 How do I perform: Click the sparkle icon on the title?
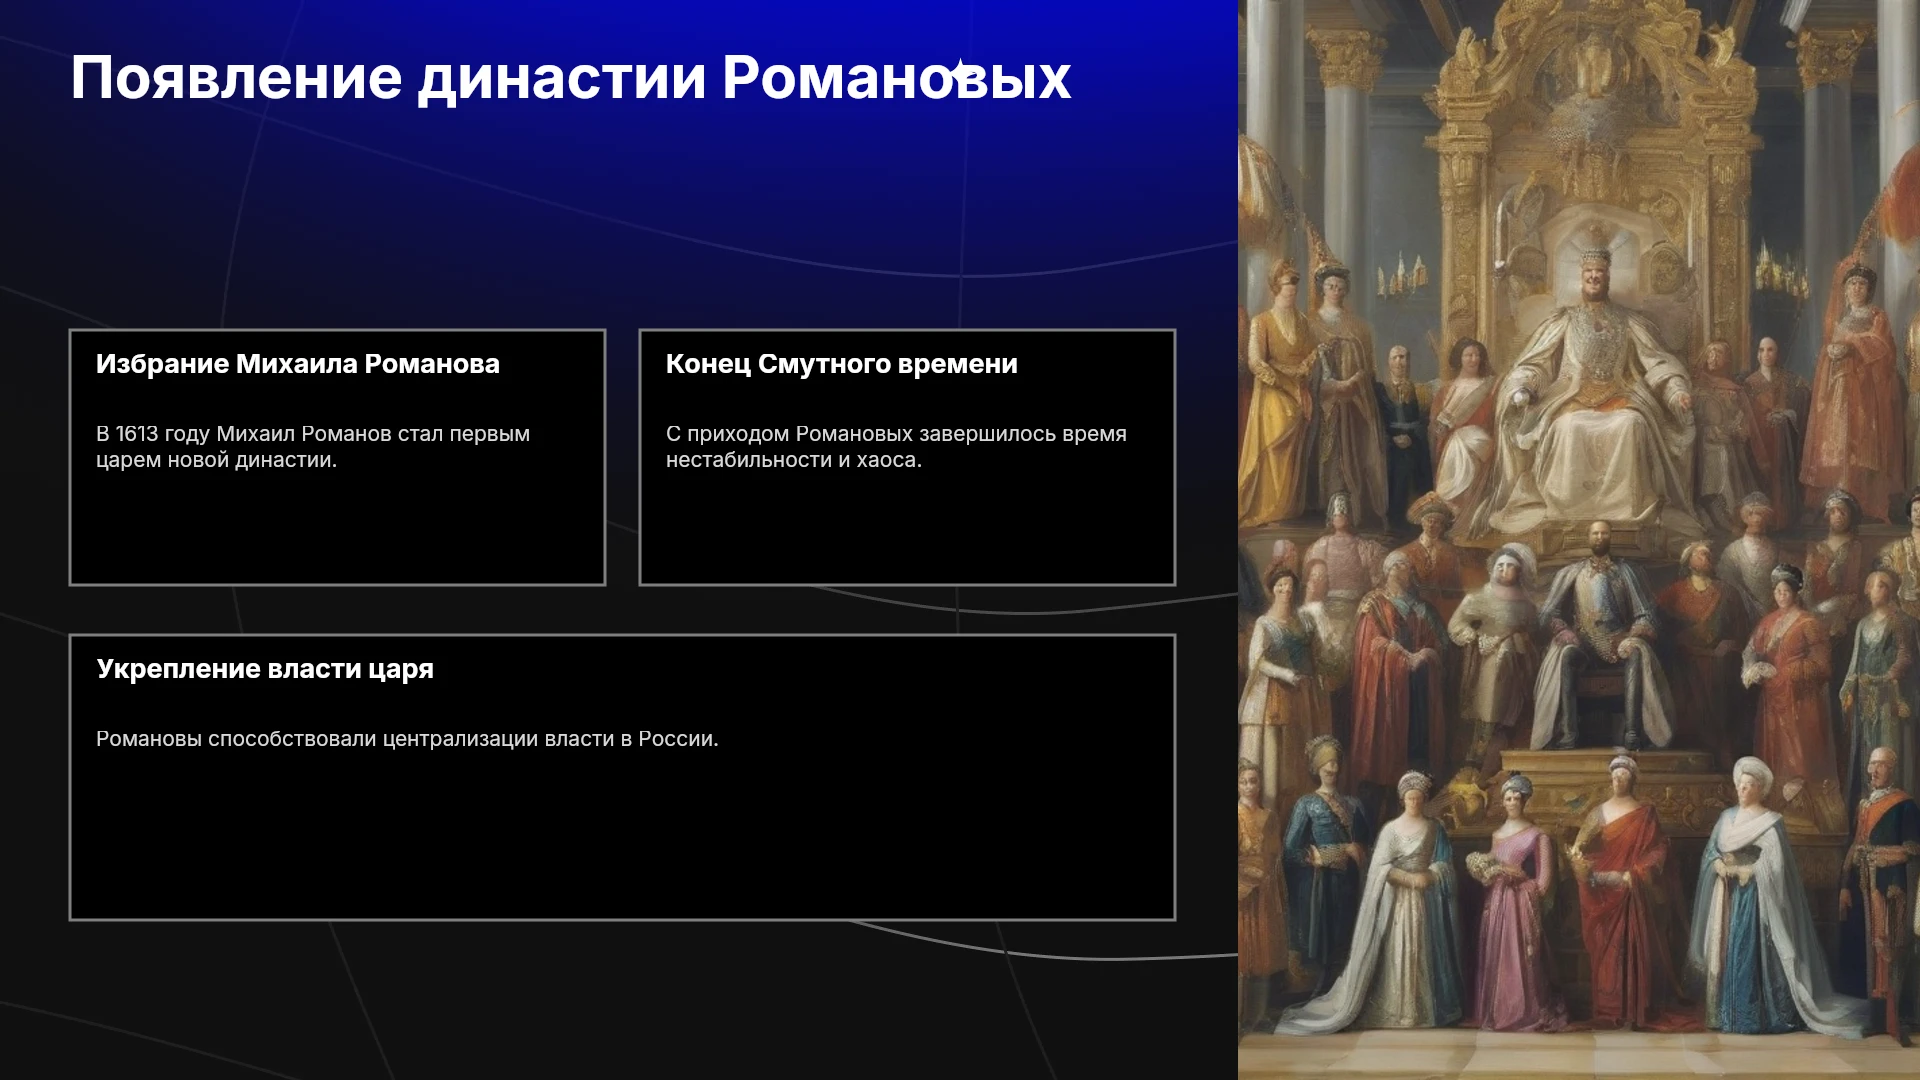(958, 71)
